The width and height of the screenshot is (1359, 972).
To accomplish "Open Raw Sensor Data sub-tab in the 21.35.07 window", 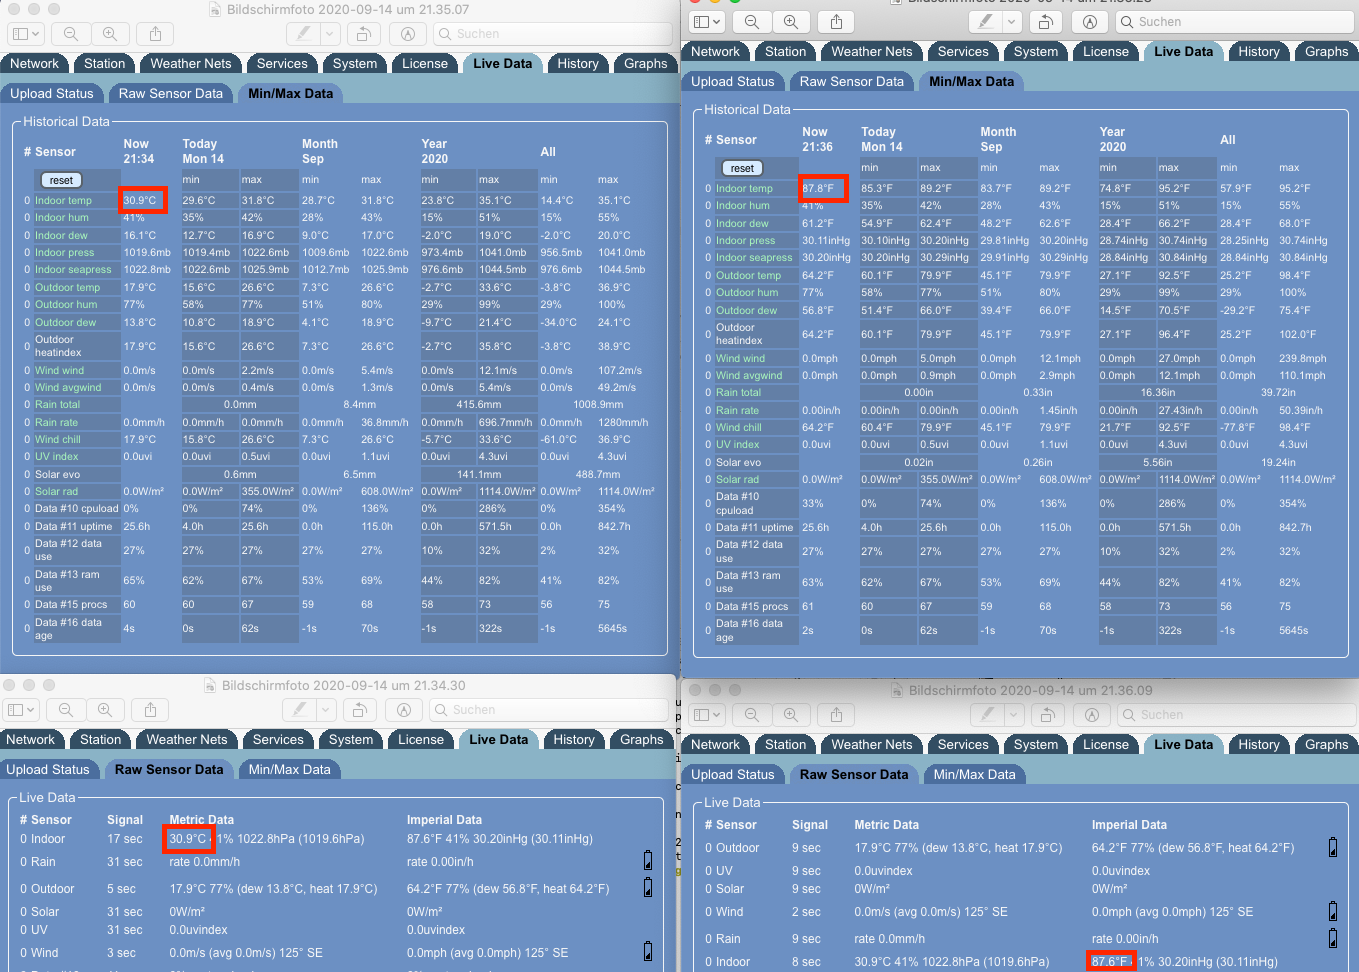I will click(x=171, y=93).
